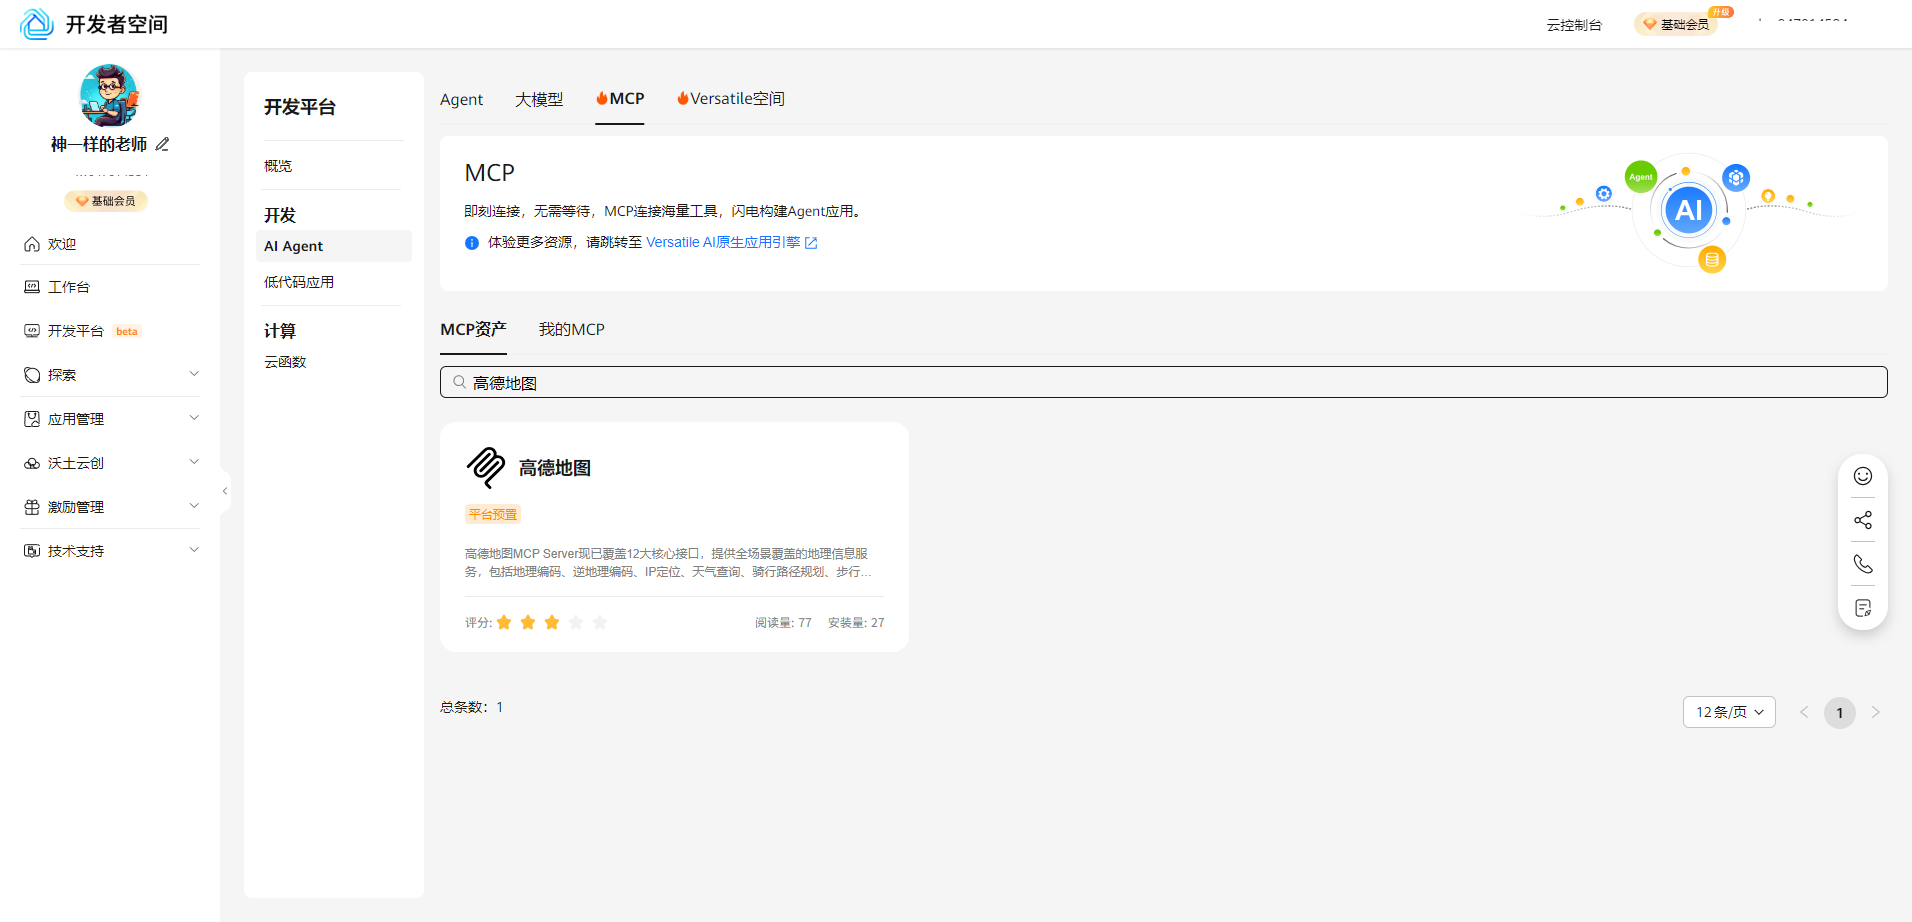Screen dimensions: 1912x922
Task: Edit the nickname via pencil icon
Action: tap(162, 144)
